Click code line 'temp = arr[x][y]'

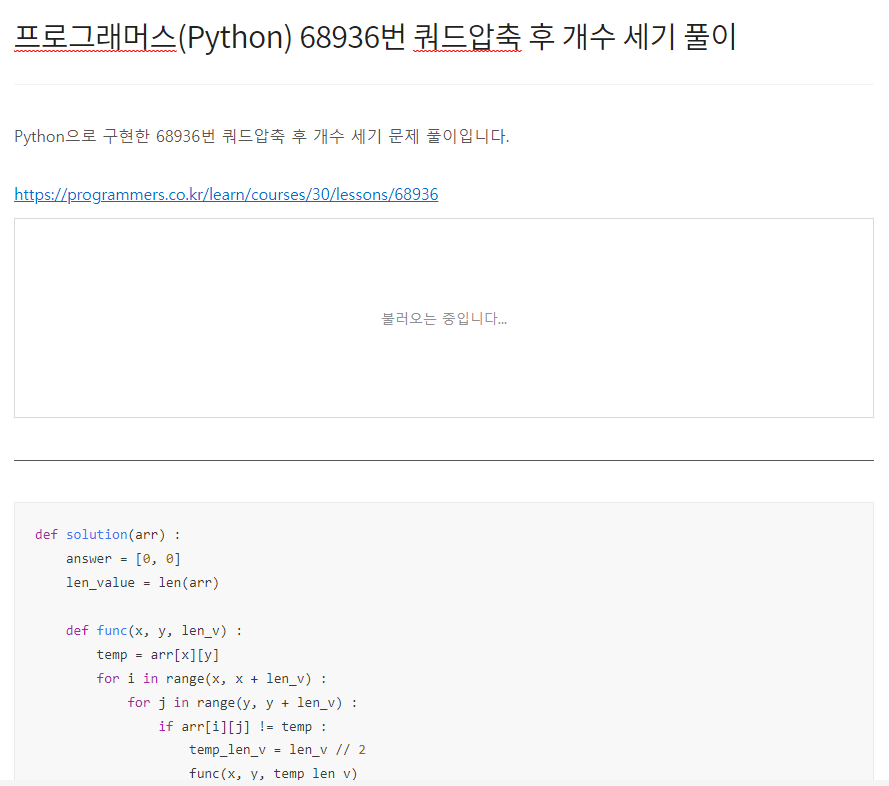pyautogui.click(x=158, y=655)
